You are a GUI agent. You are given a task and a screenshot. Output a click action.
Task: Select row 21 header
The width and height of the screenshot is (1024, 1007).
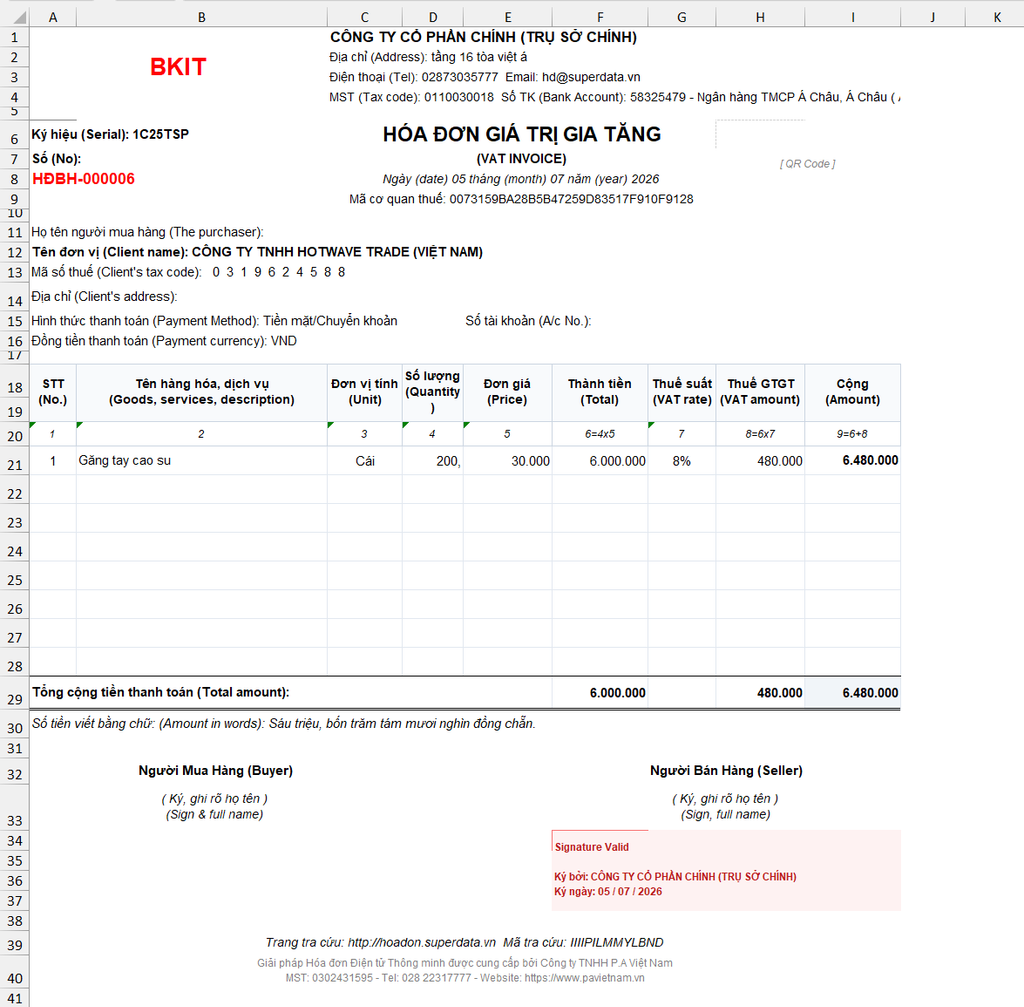click(14, 465)
